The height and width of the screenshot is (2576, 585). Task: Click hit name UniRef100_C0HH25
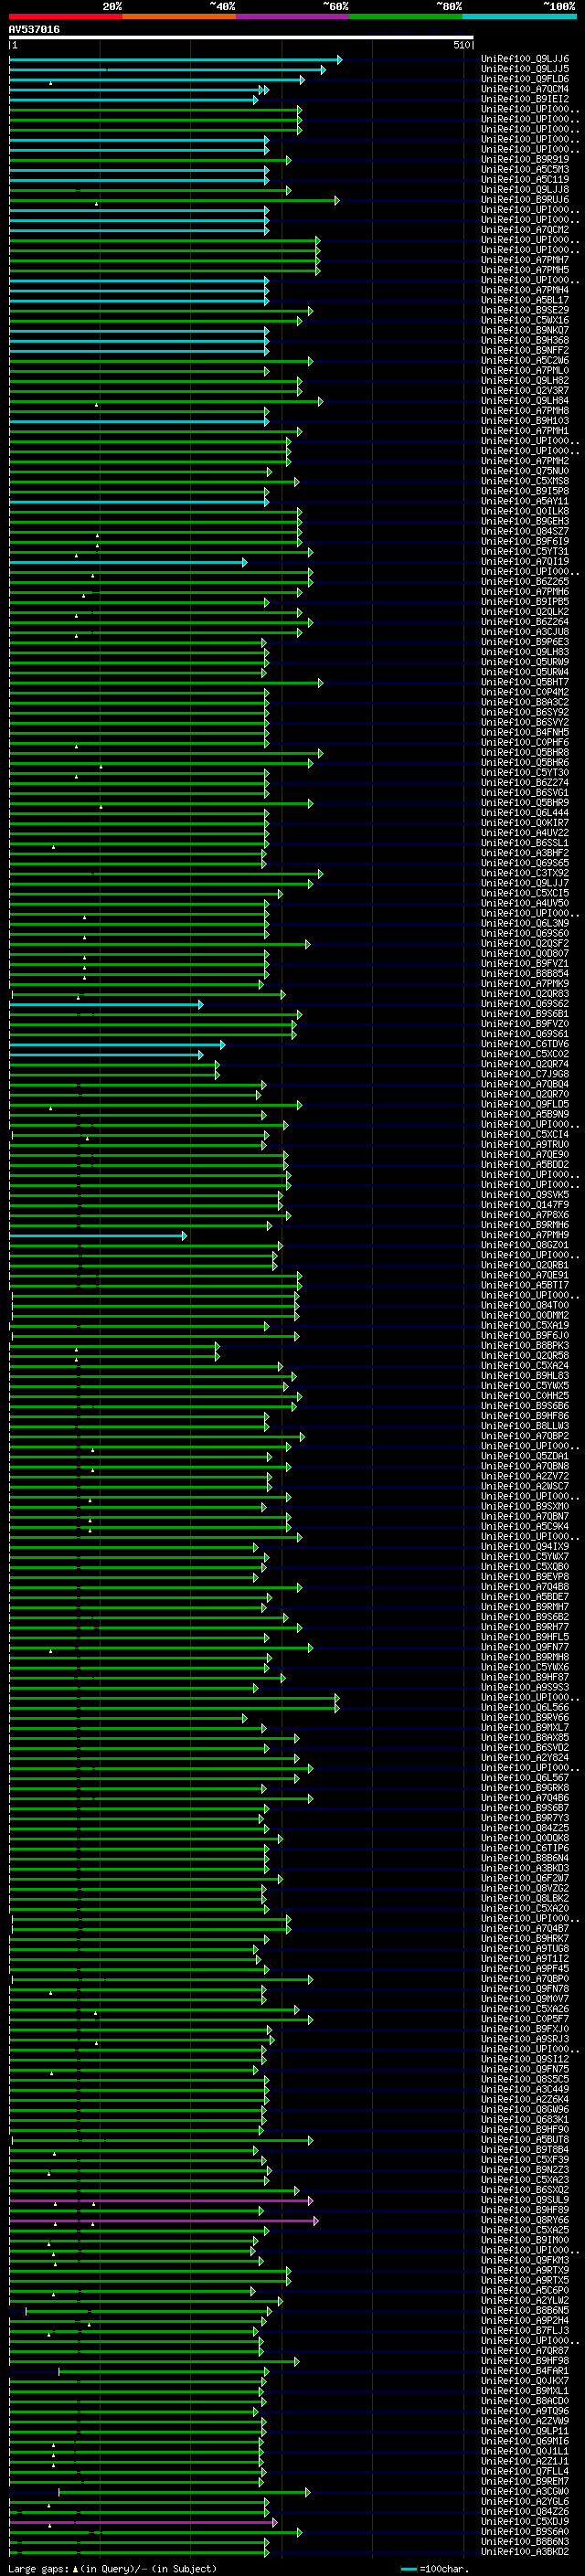coord(525,1396)
